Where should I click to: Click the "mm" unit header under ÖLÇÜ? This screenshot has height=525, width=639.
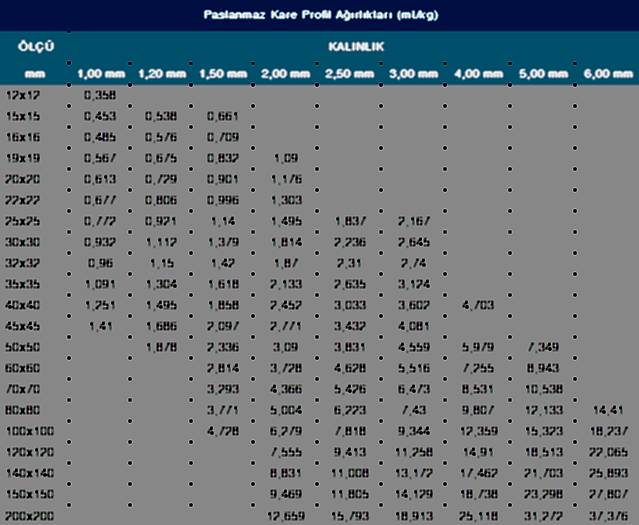click(36, 75)
